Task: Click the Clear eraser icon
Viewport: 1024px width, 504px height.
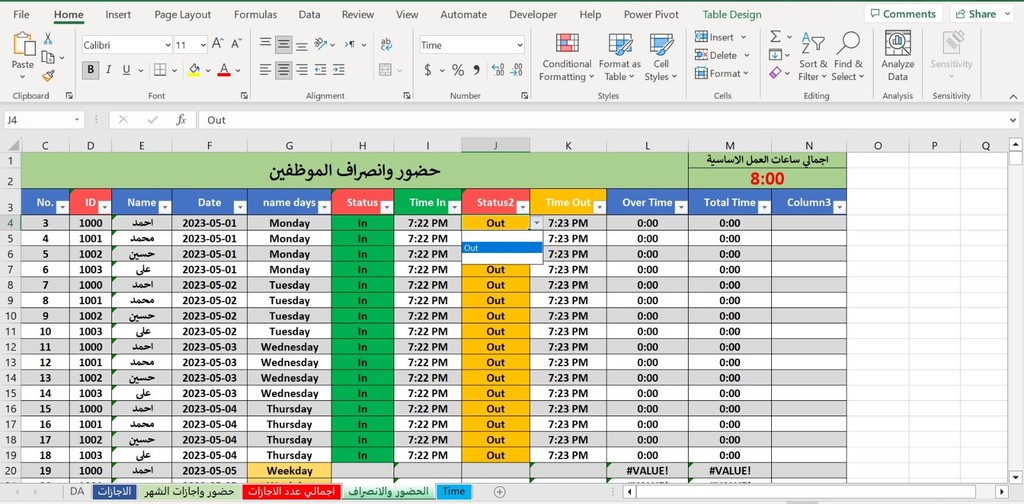Action: 775,73
